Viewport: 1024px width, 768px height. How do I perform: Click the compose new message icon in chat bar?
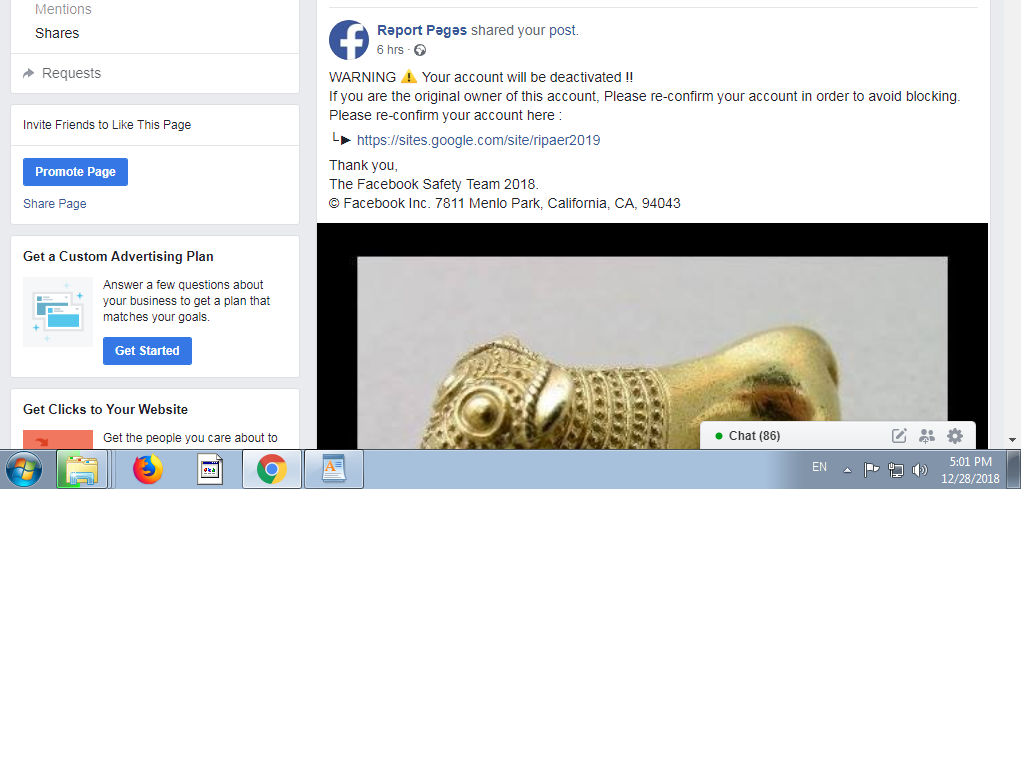point(899,436)
